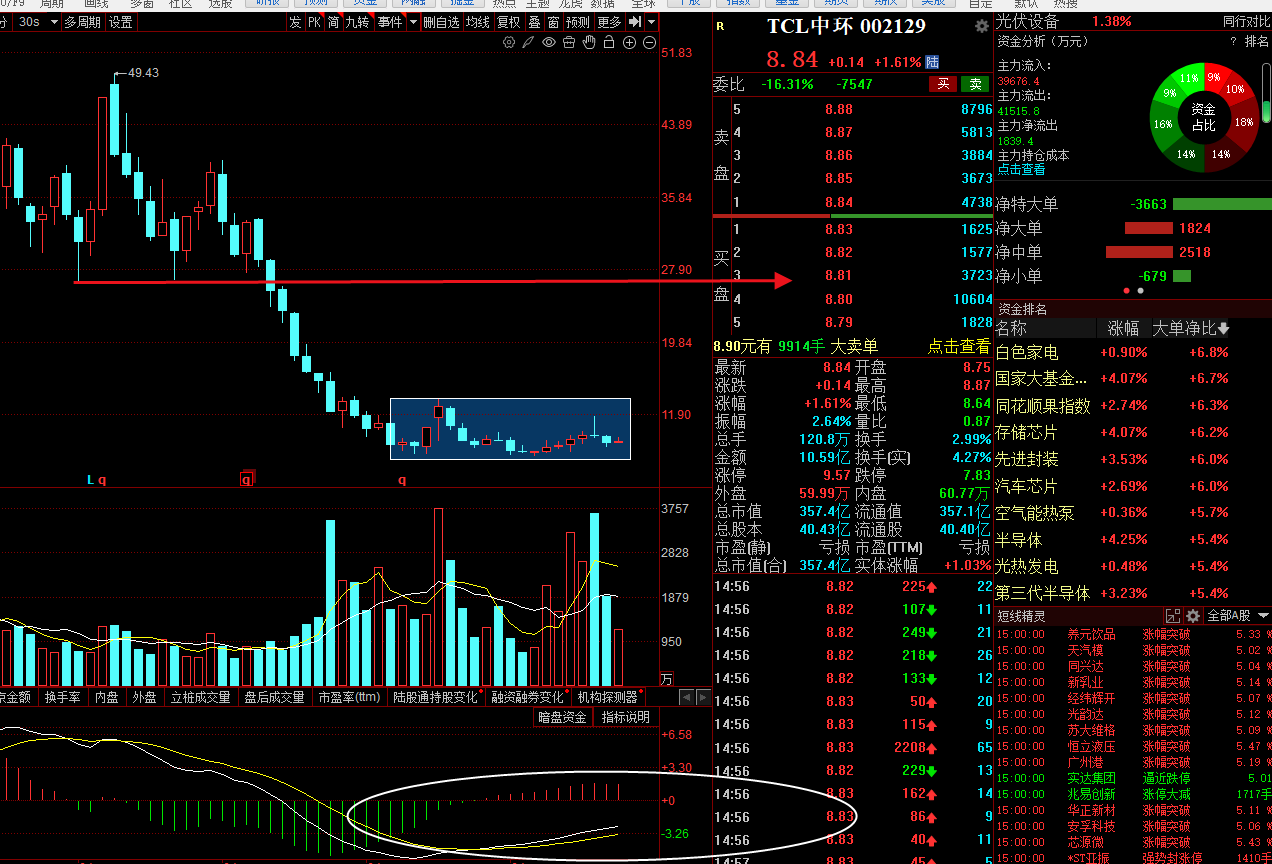
Task: Select the hand pan tool icon
Action: coord(589,42)
